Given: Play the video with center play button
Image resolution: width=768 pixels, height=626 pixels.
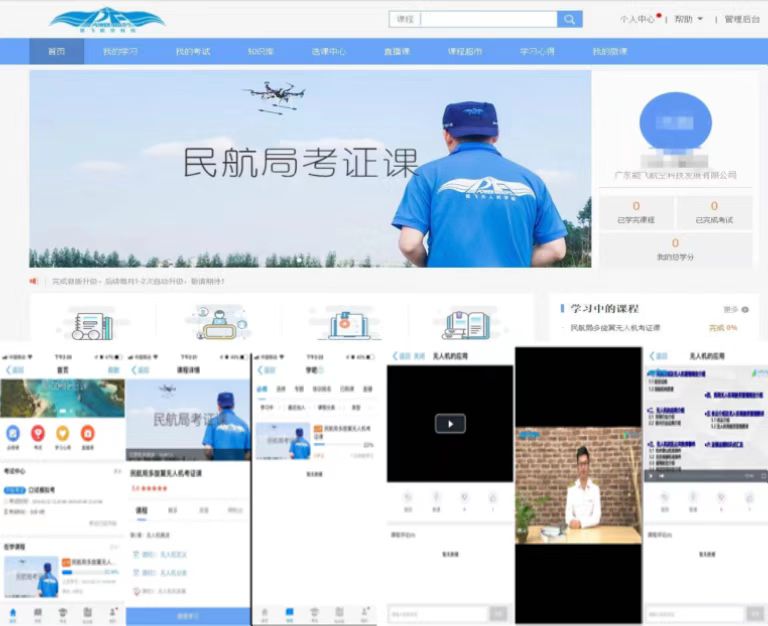Looking at the screenshot, I should [x=450, y=423].
